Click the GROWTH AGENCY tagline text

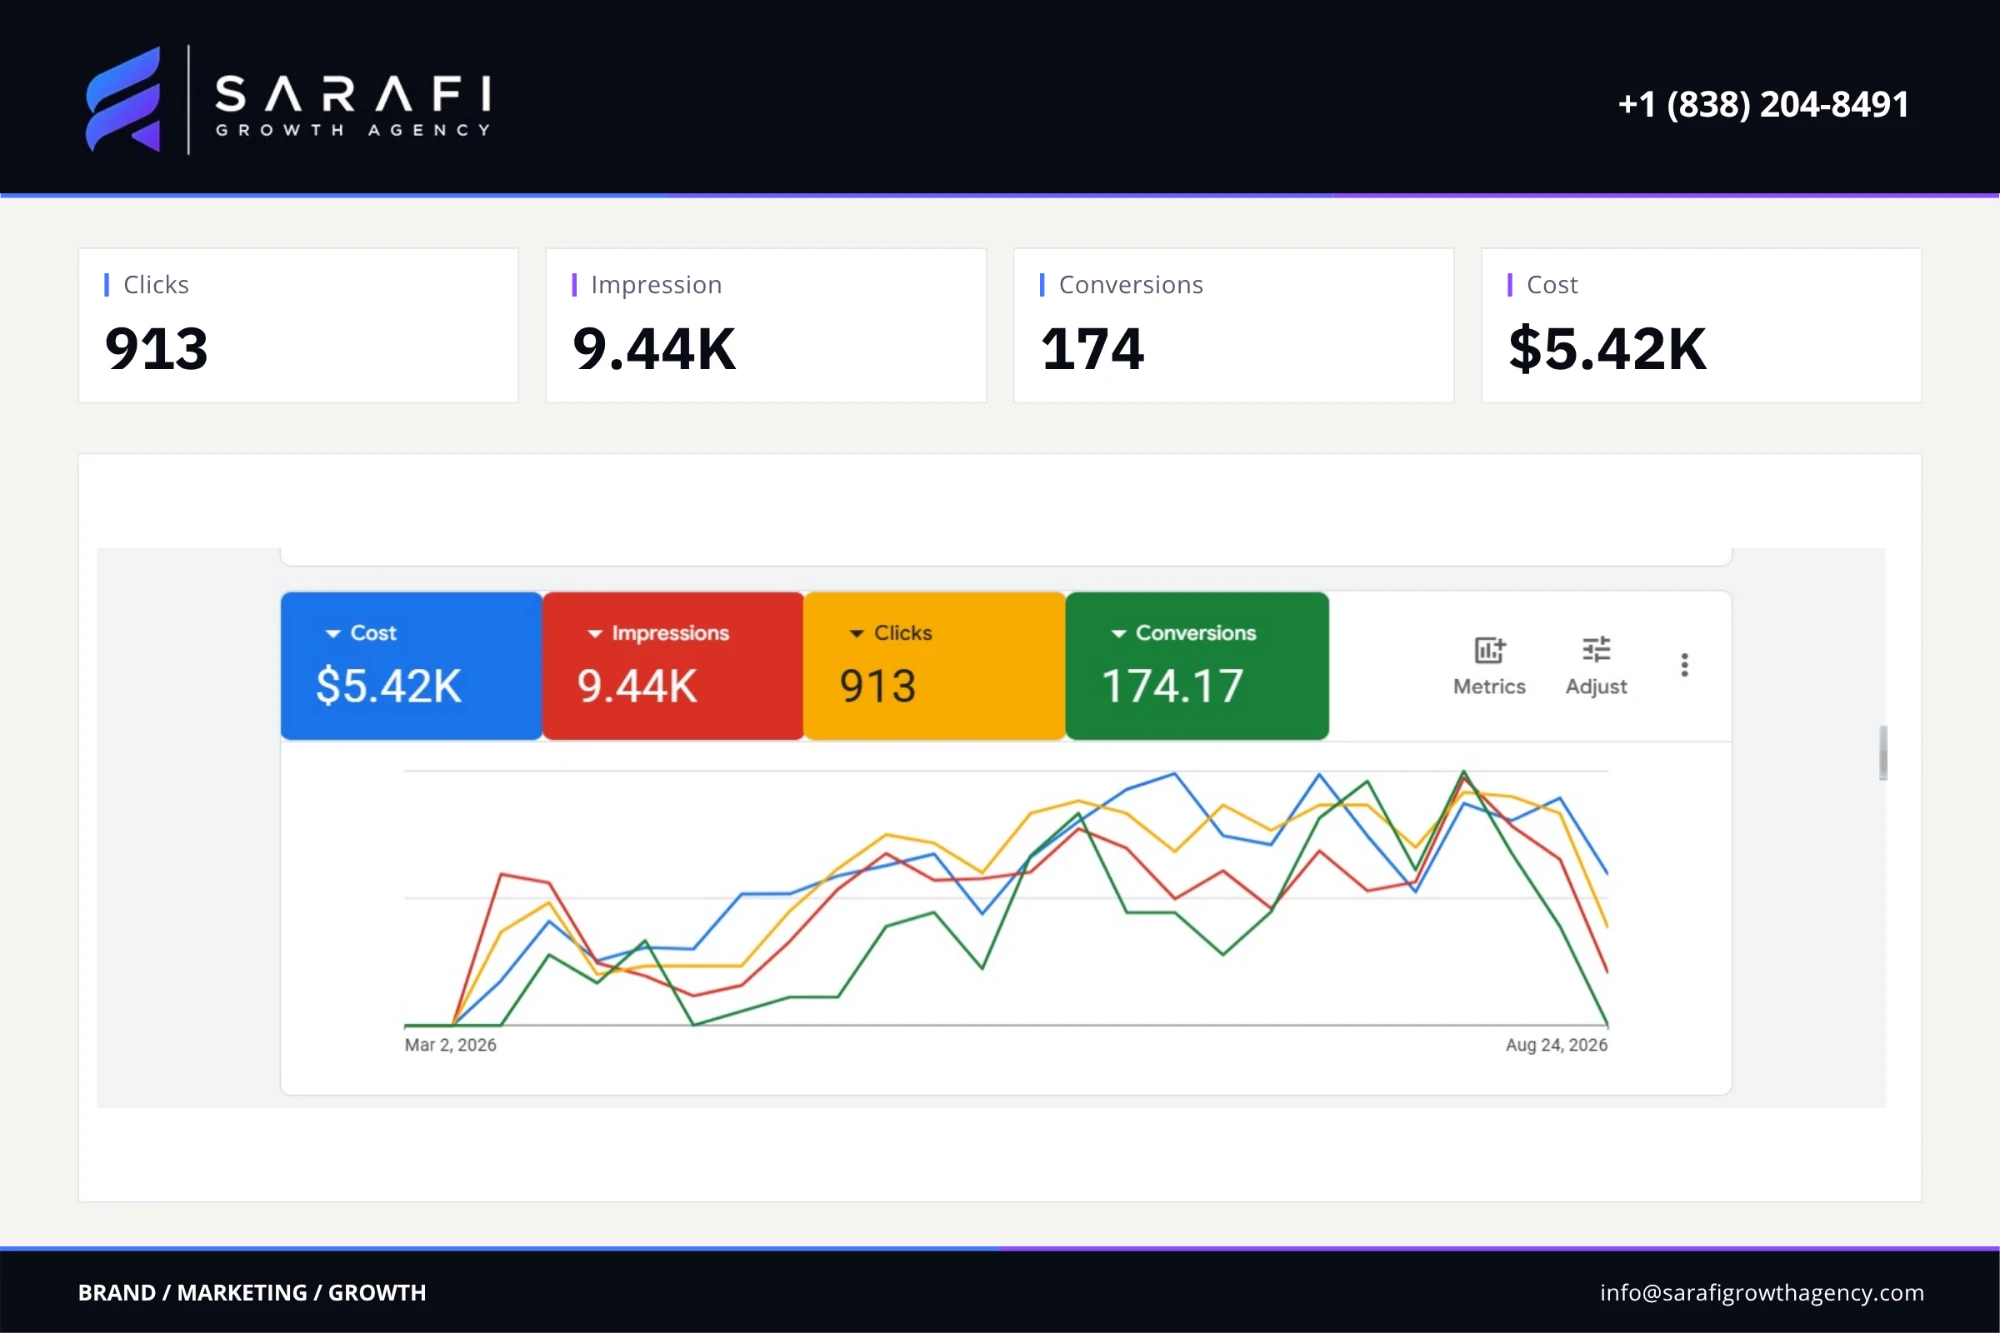[353, 130]
